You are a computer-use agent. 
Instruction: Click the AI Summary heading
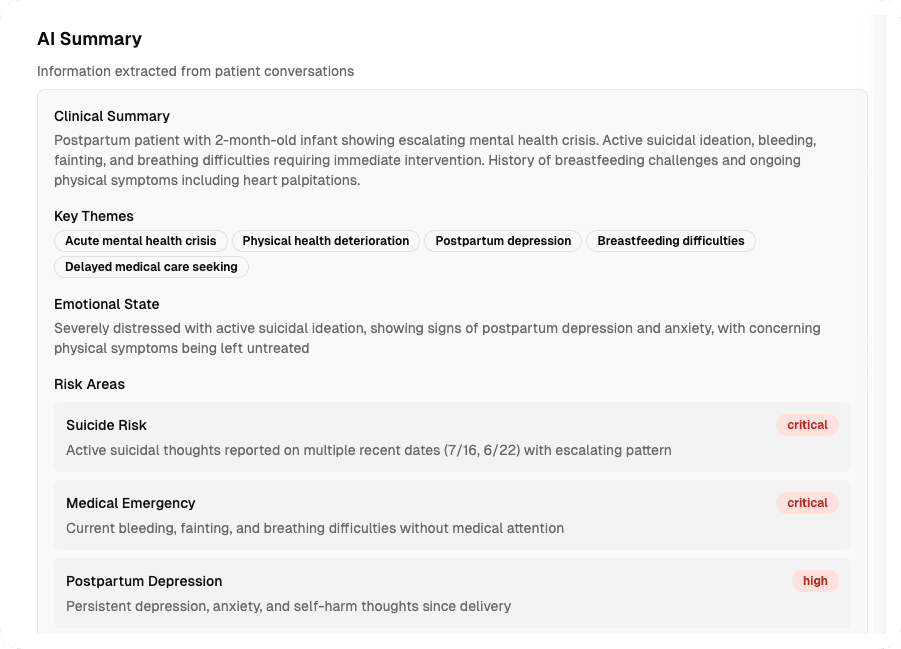tap(89, 39)
